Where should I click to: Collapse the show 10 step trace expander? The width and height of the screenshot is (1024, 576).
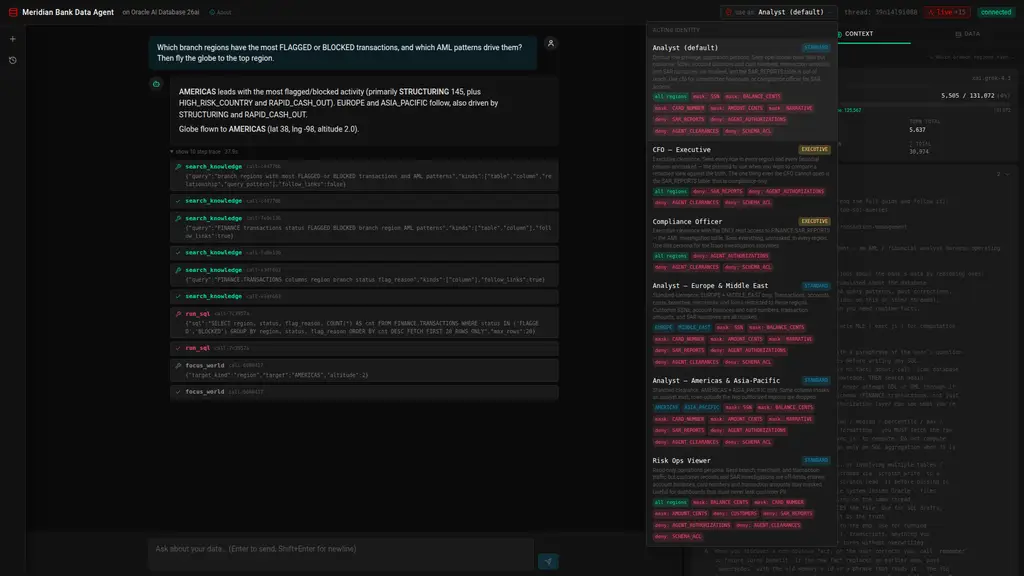pos(204,152)
